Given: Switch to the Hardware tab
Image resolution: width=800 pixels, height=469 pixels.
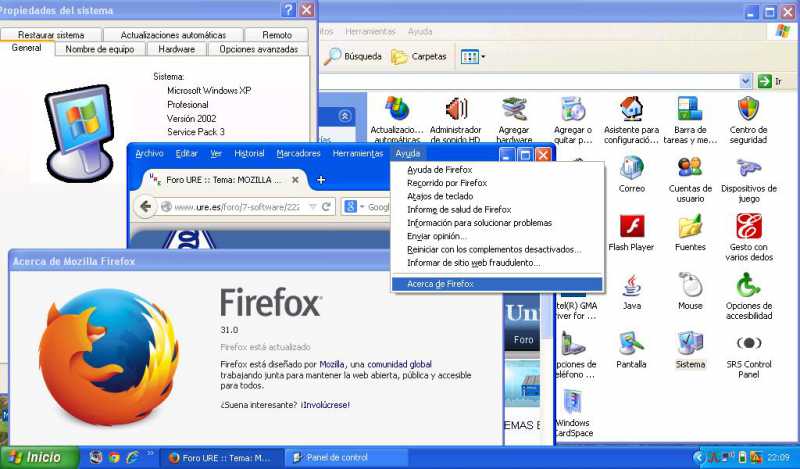Looking at the screenshot, I should click(x=177, y=49).
